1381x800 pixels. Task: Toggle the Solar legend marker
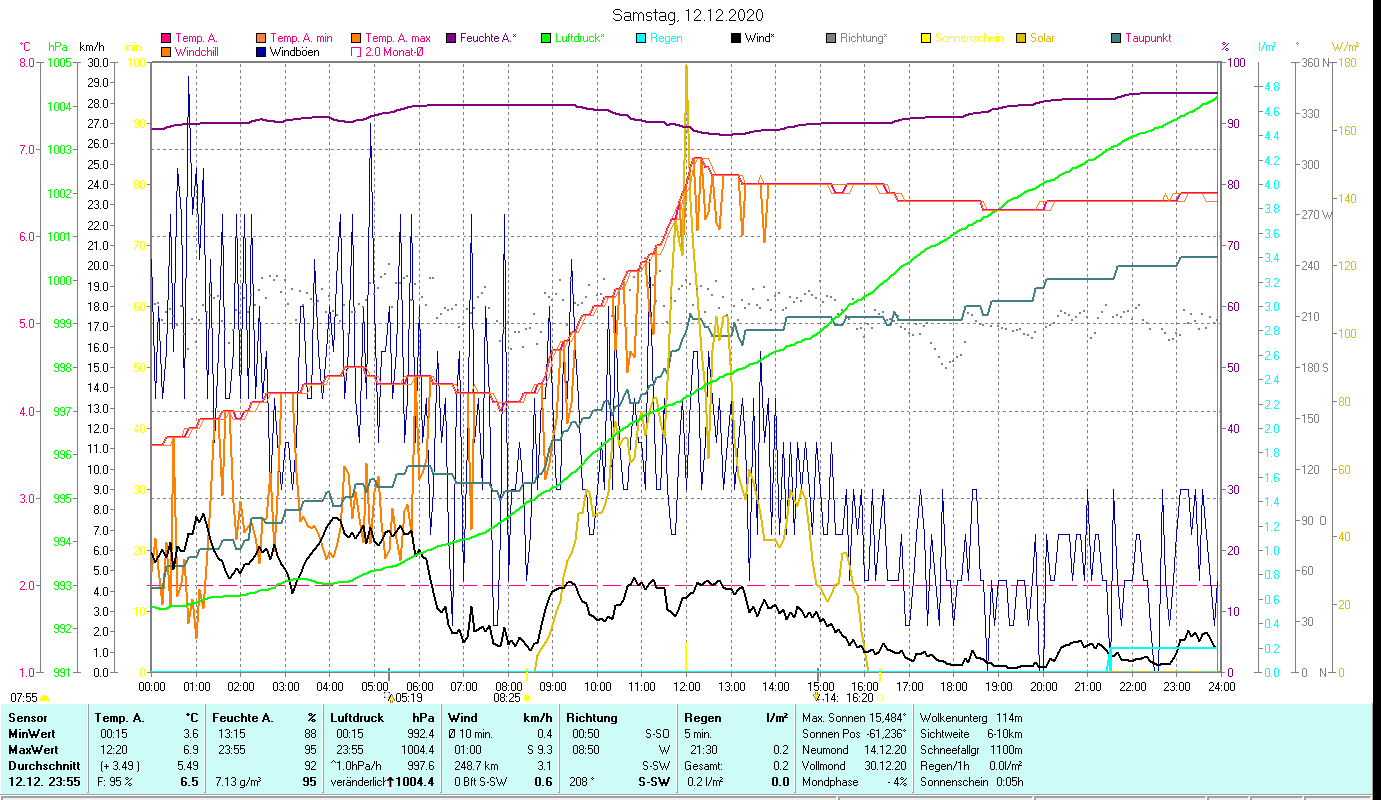pos(1021,38)
